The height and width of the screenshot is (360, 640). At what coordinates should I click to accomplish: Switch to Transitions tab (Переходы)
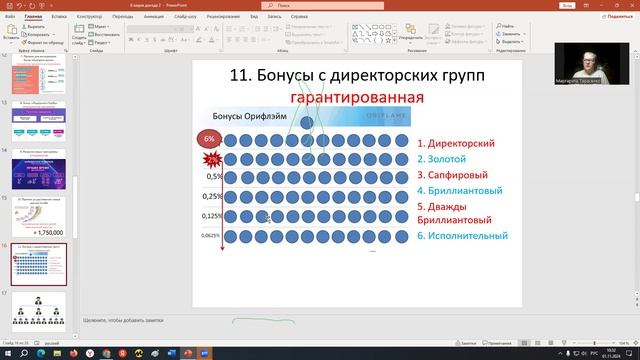tap(123, 17)
